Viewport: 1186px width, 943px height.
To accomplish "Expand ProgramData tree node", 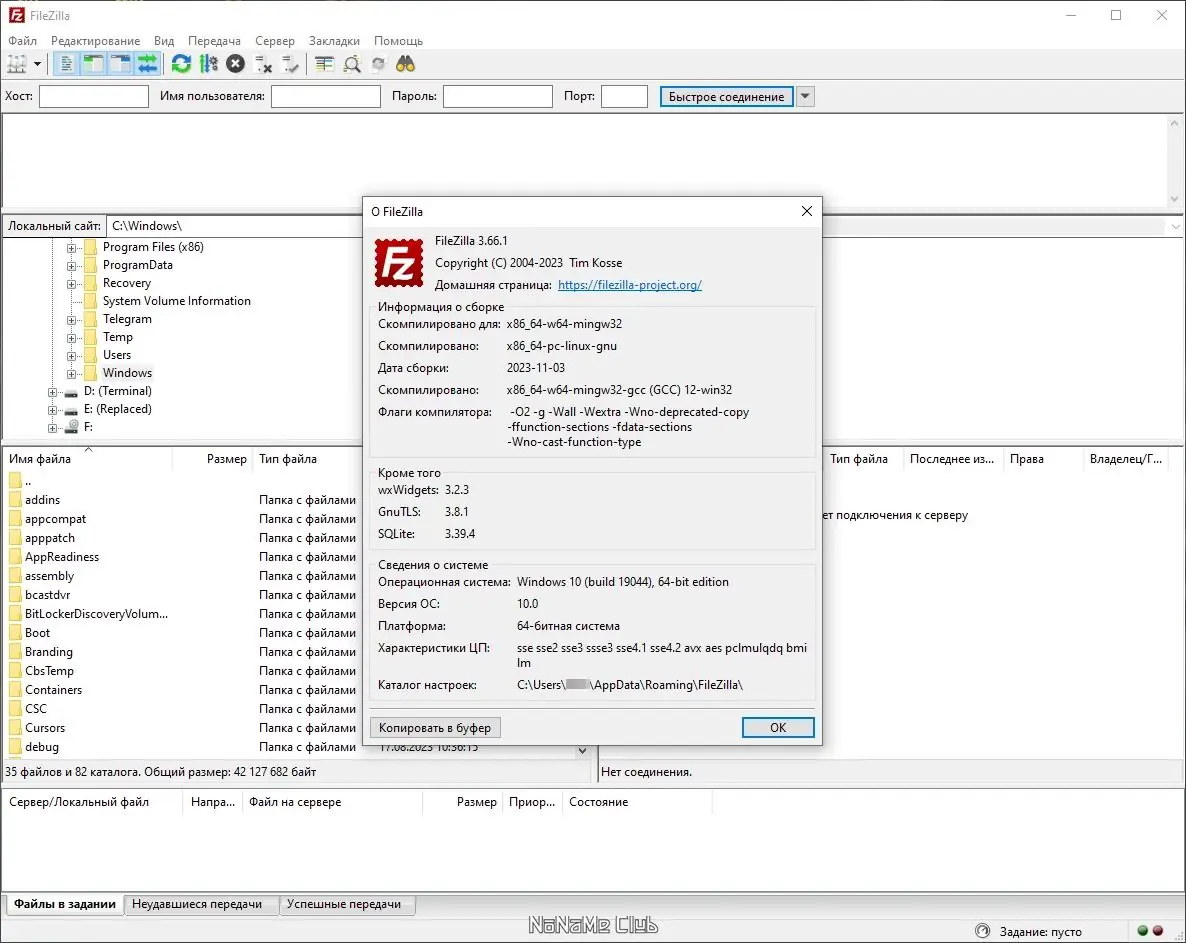I will tap(71, 266).
